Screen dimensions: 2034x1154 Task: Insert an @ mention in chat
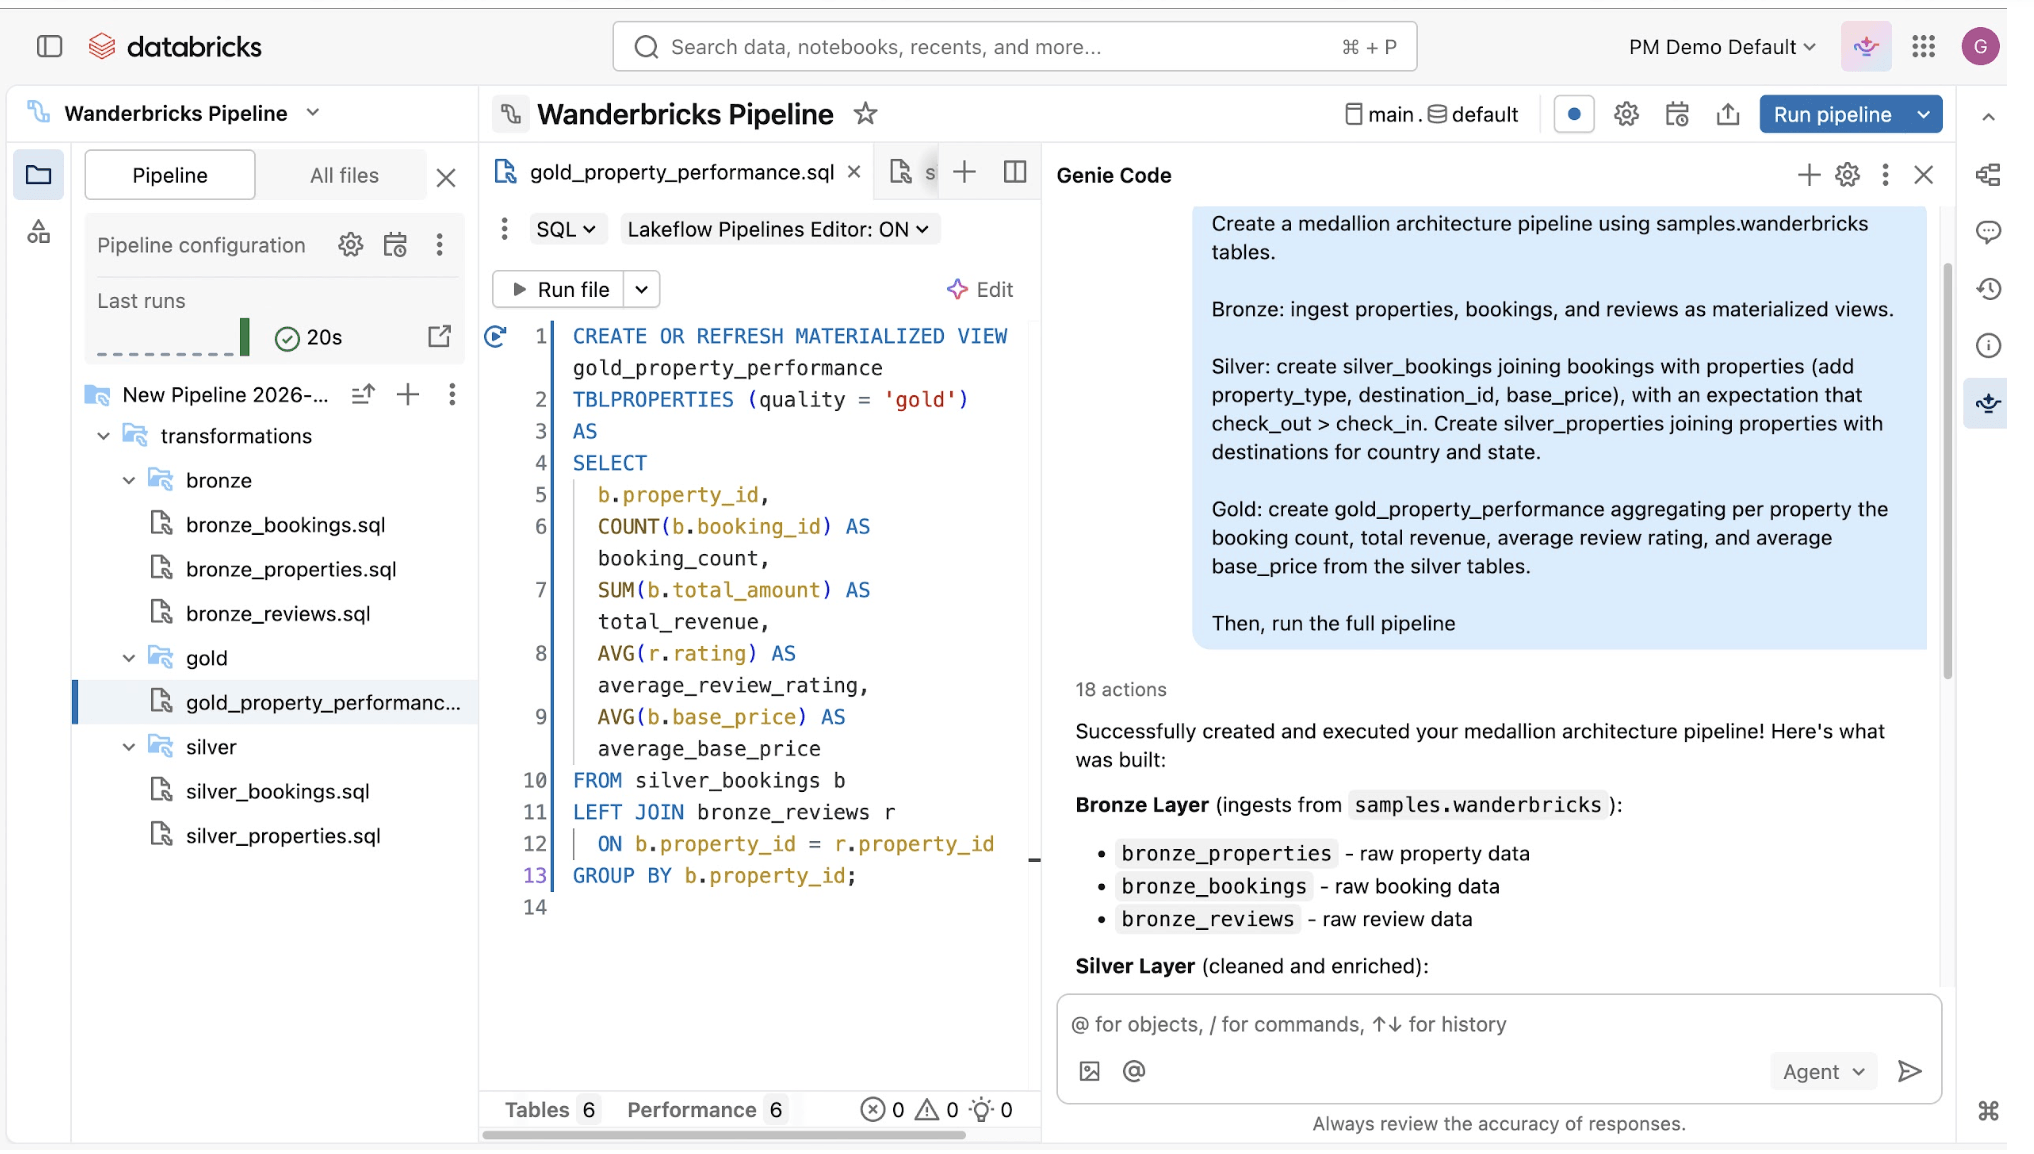pos(1133,1071)
